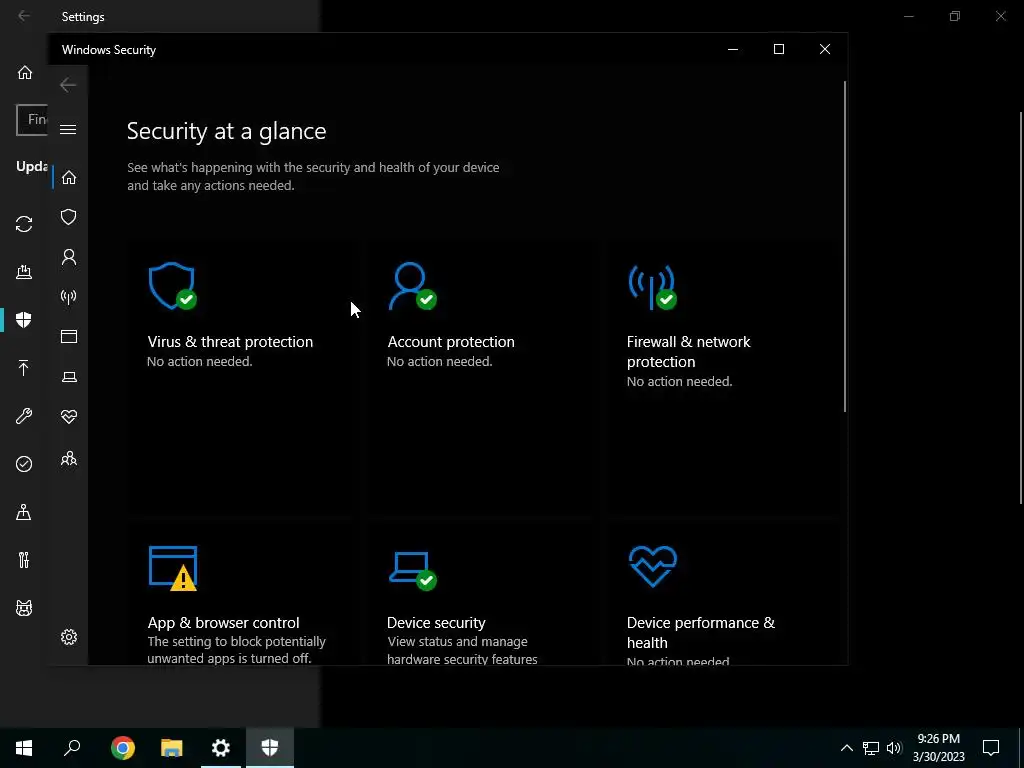Open the Action Center notifications

tap(991, 748)
